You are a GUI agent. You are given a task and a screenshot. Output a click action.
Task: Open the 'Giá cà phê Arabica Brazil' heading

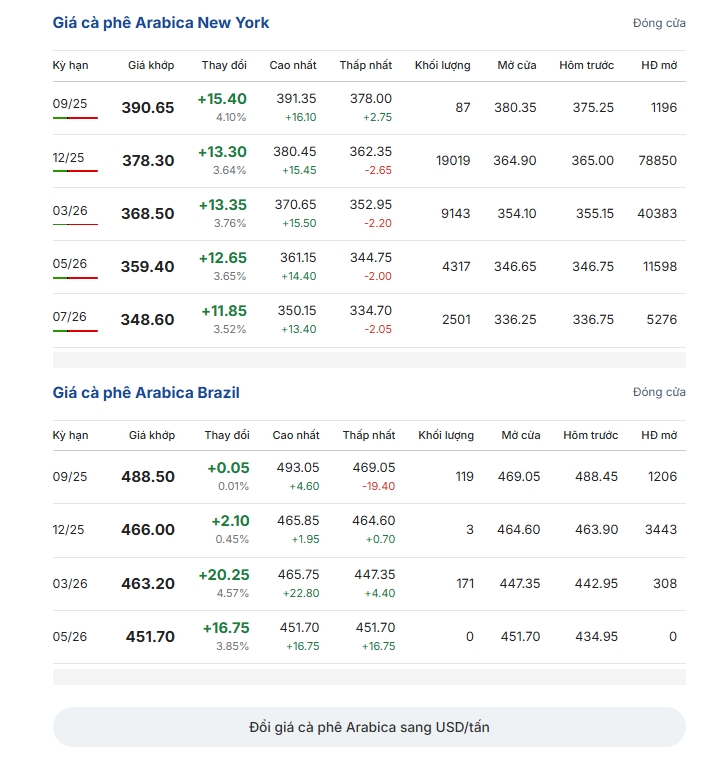click(146, 393)
